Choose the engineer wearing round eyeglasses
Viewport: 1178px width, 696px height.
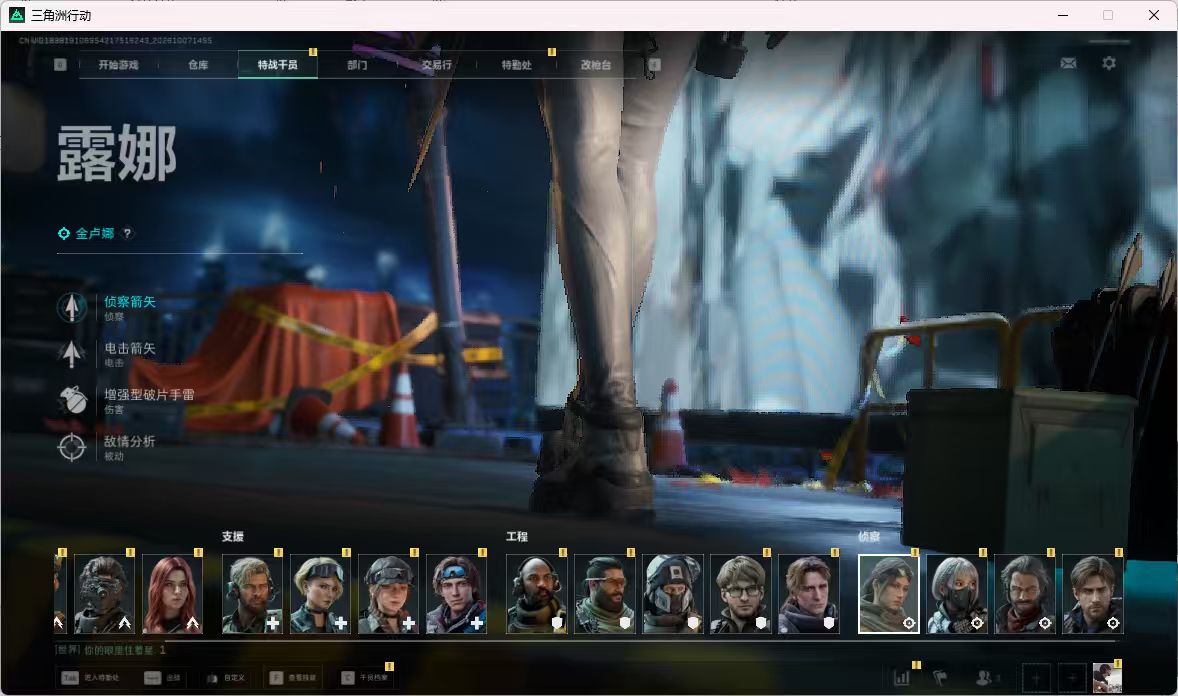[741, 595]
